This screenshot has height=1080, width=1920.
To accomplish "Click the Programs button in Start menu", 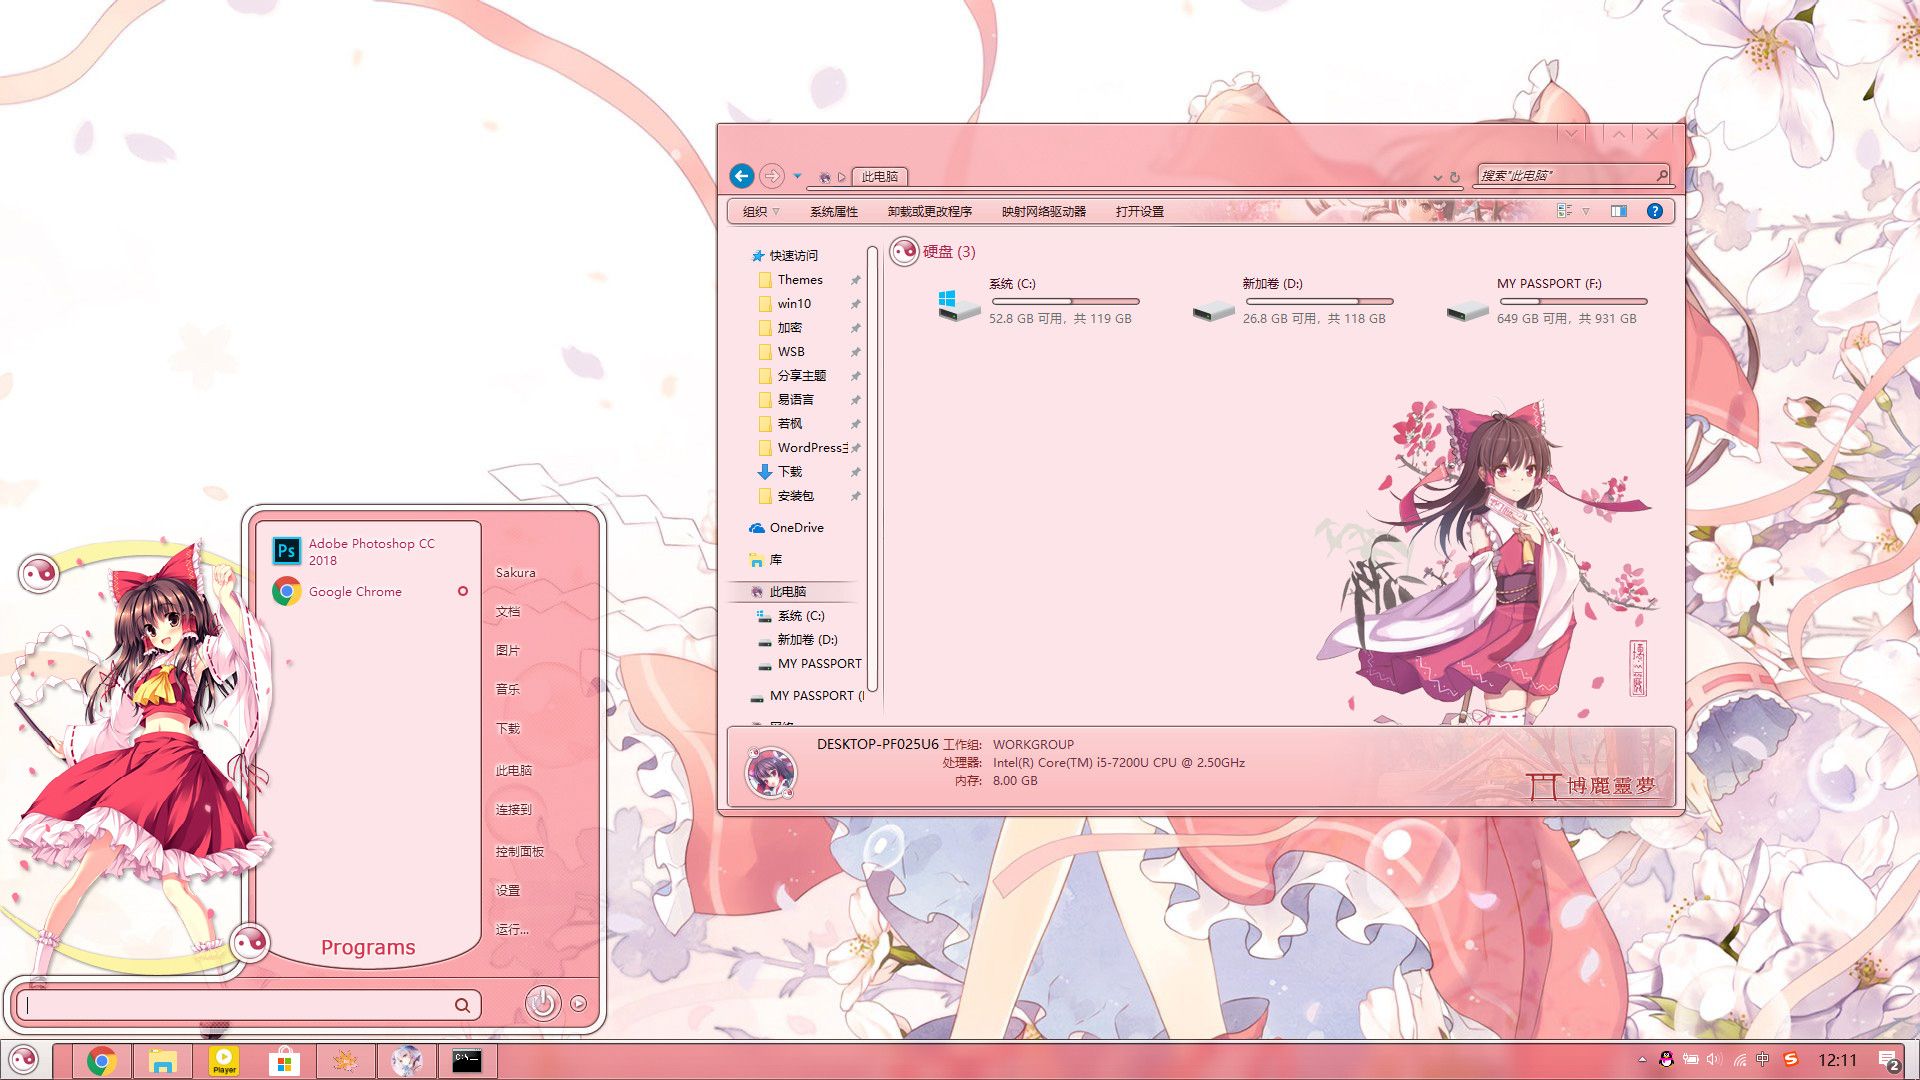I will pos(368,947).
